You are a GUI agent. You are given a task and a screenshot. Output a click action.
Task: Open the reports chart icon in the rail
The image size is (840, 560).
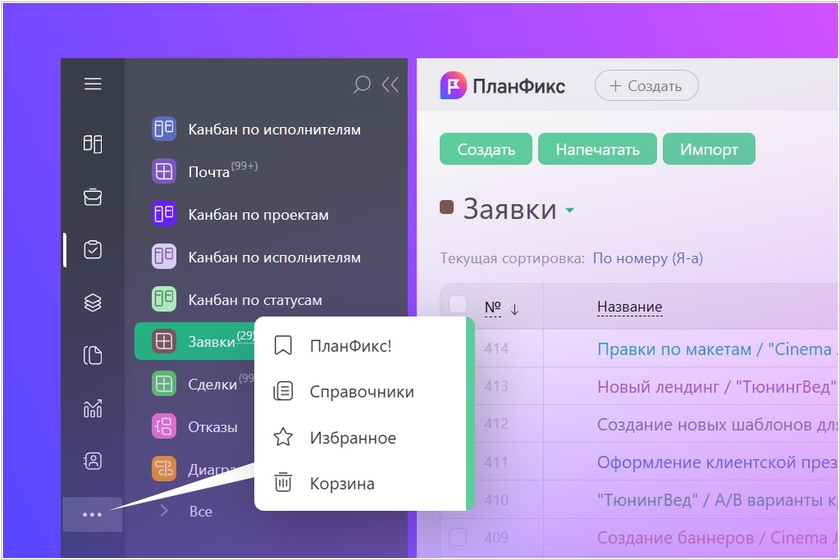point(93,408)
